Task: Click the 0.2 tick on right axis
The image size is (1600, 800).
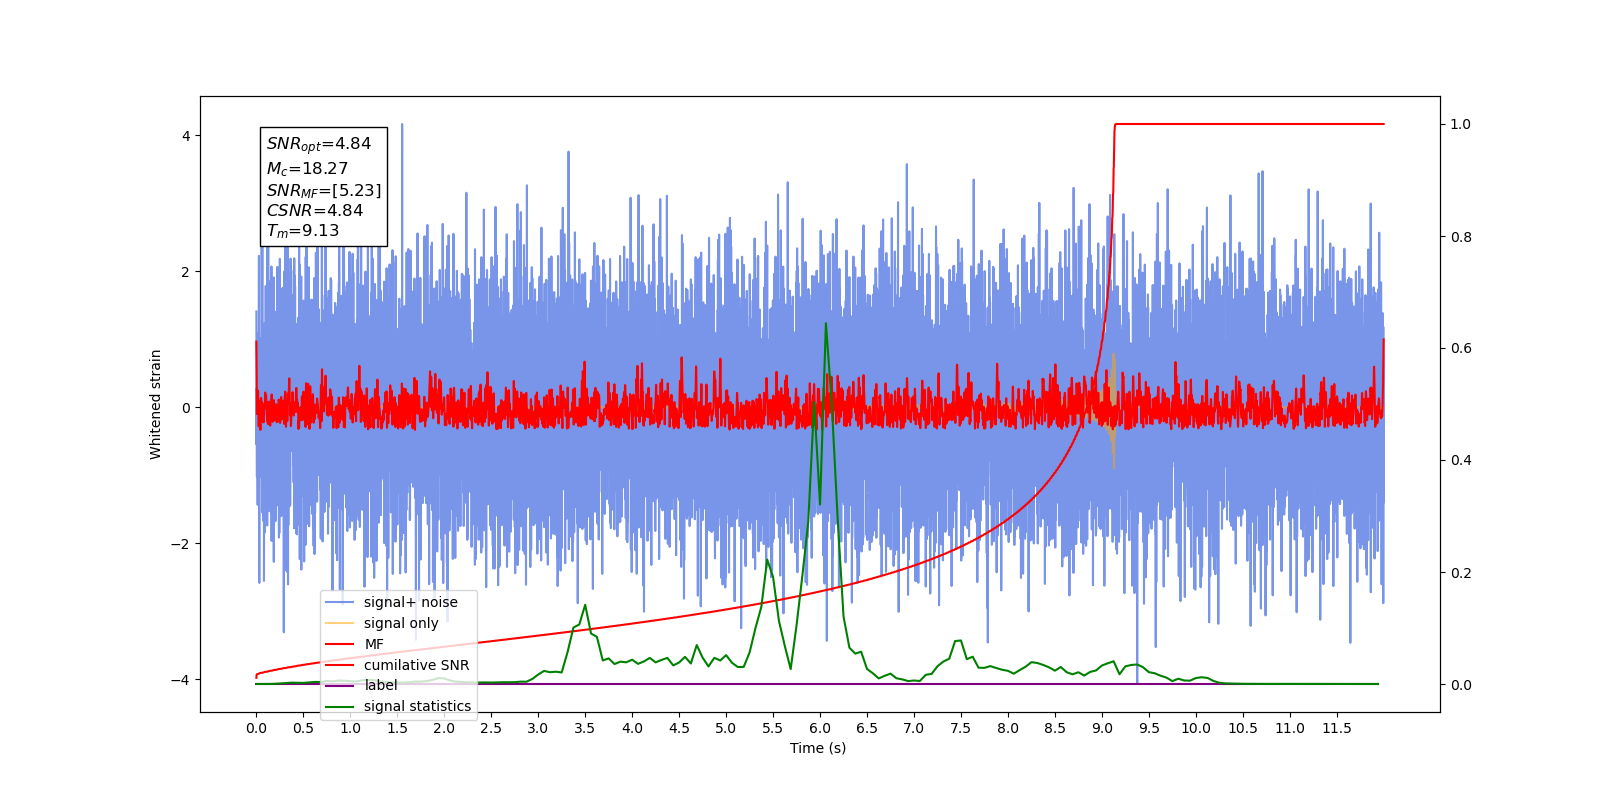Action: (1461, 573)
